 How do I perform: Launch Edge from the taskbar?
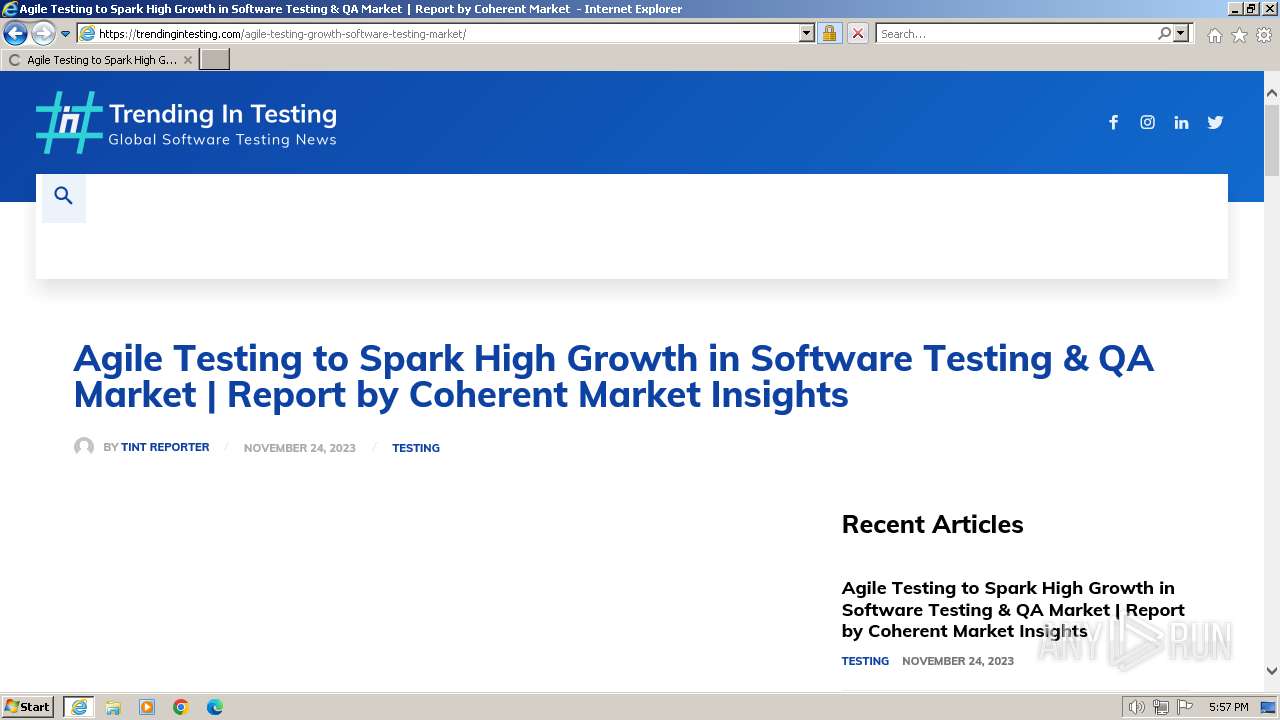215,707
